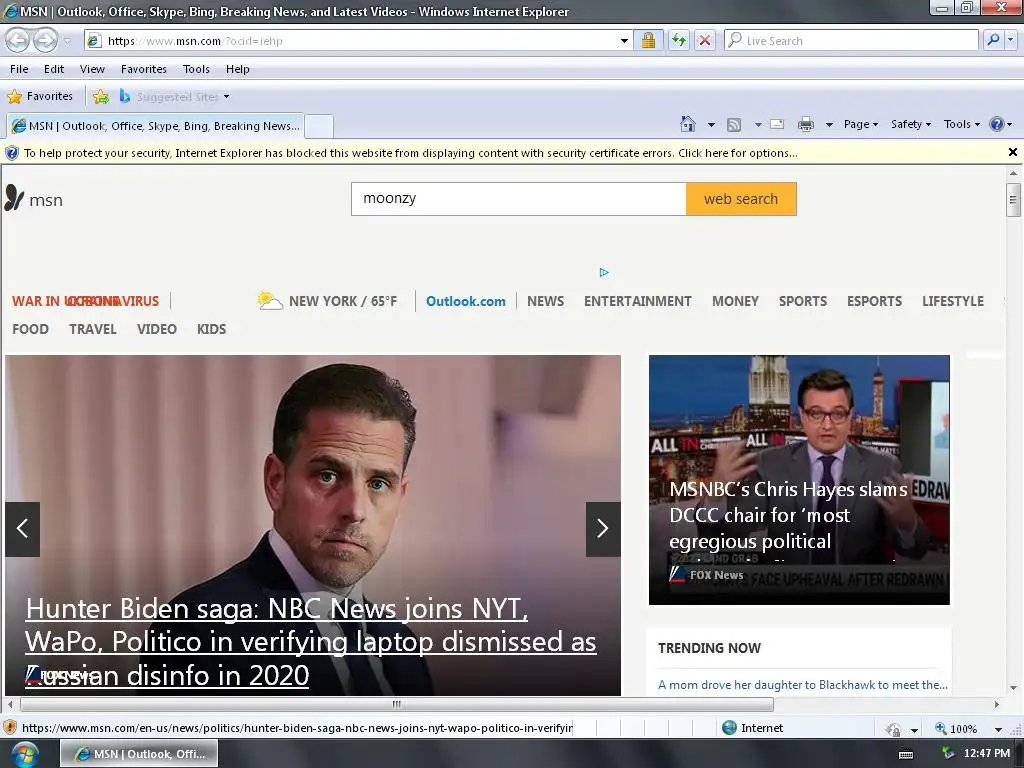Open the VIDEO navigation link
The height and width of the screenshot is (768, 1024).
click(x=157, y=329)
